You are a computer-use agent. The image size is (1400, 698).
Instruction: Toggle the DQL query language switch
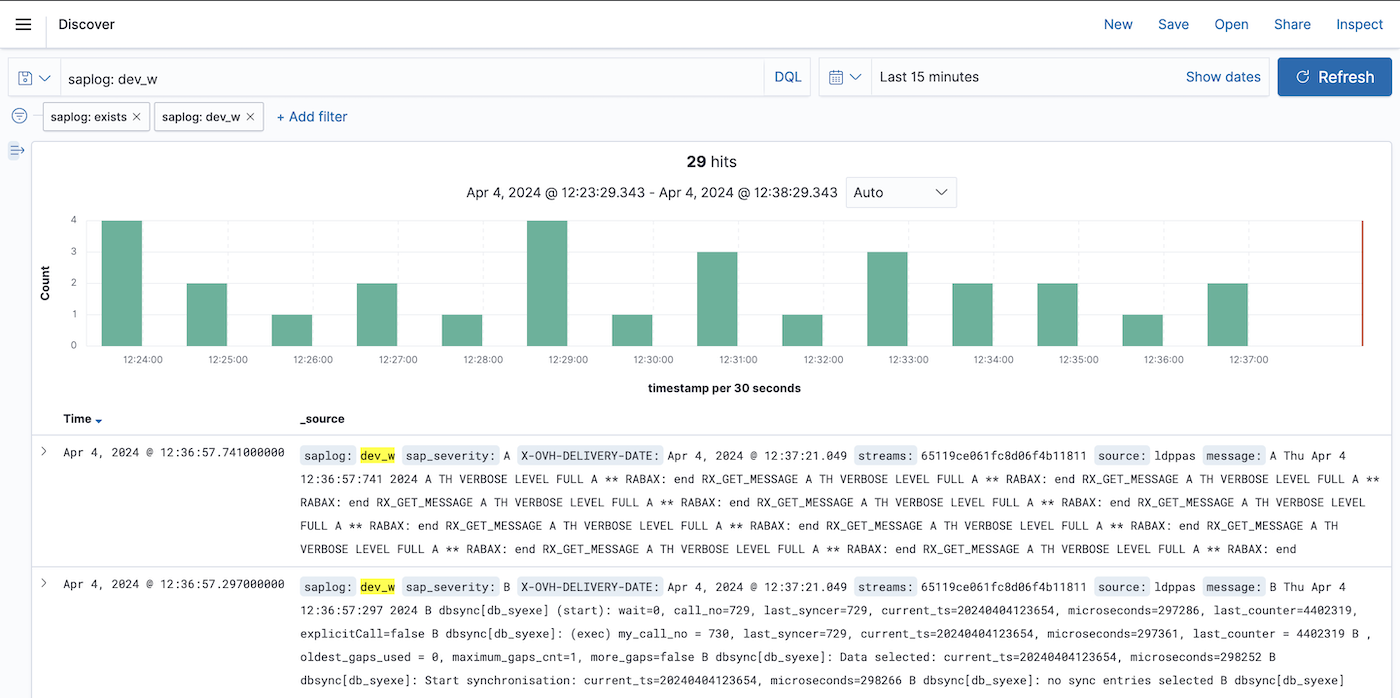pos(788,77)
